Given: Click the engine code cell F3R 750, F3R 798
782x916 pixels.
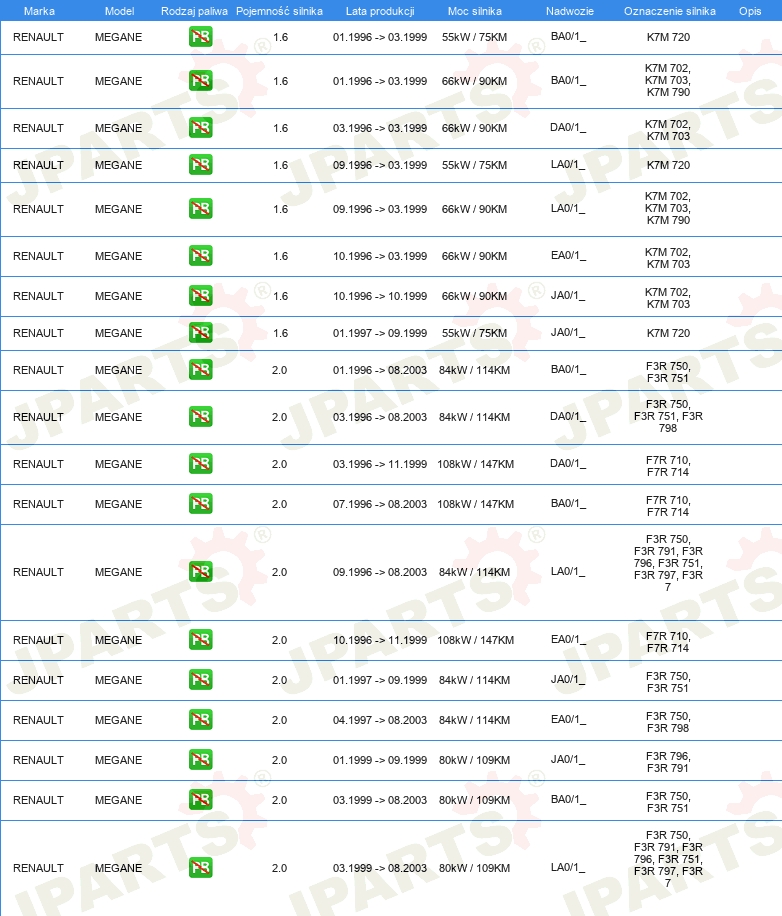Looking at the screenshot, I should (x=668, y=722).
